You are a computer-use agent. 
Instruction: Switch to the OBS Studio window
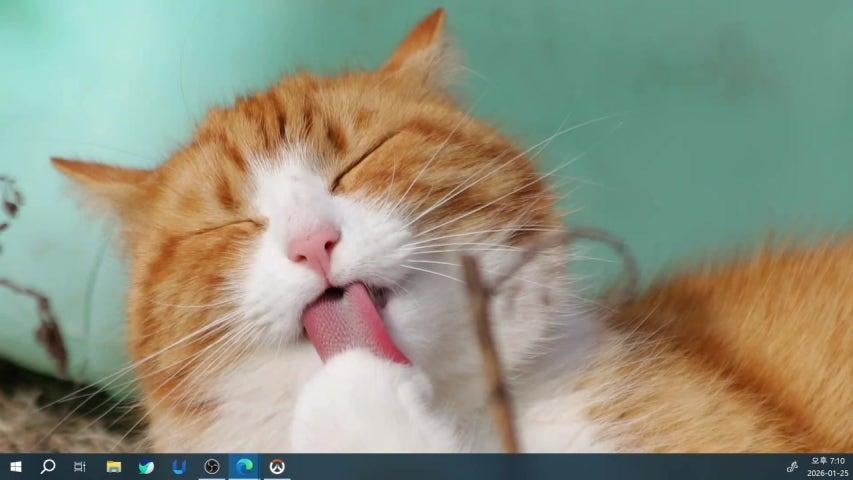coord(212,467)
